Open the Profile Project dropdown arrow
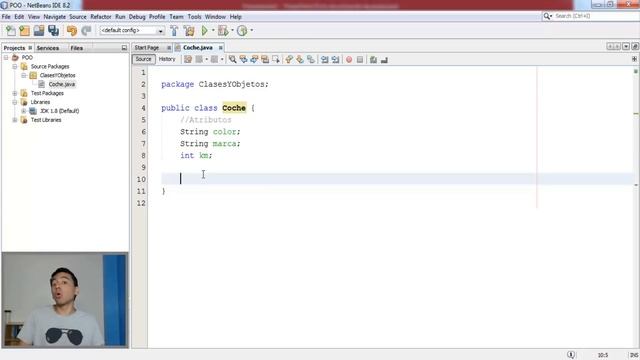The image size is (640, 360). point(251,31)
